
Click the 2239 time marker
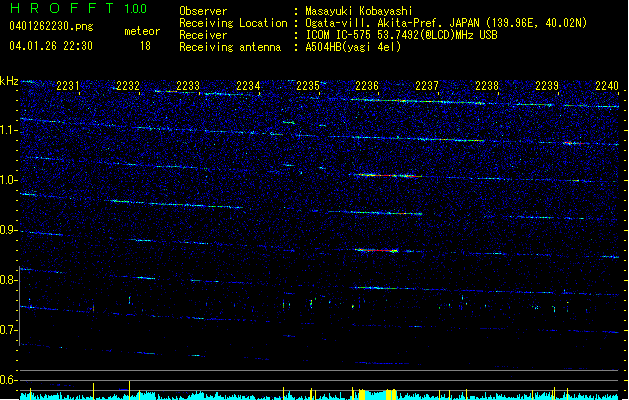pyautogui.click(x=547, y=86)
